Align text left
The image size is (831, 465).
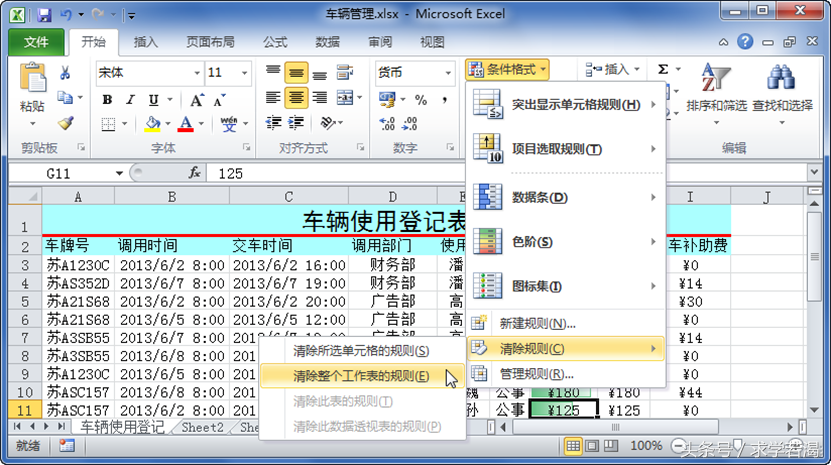click(x=273, y=98)
